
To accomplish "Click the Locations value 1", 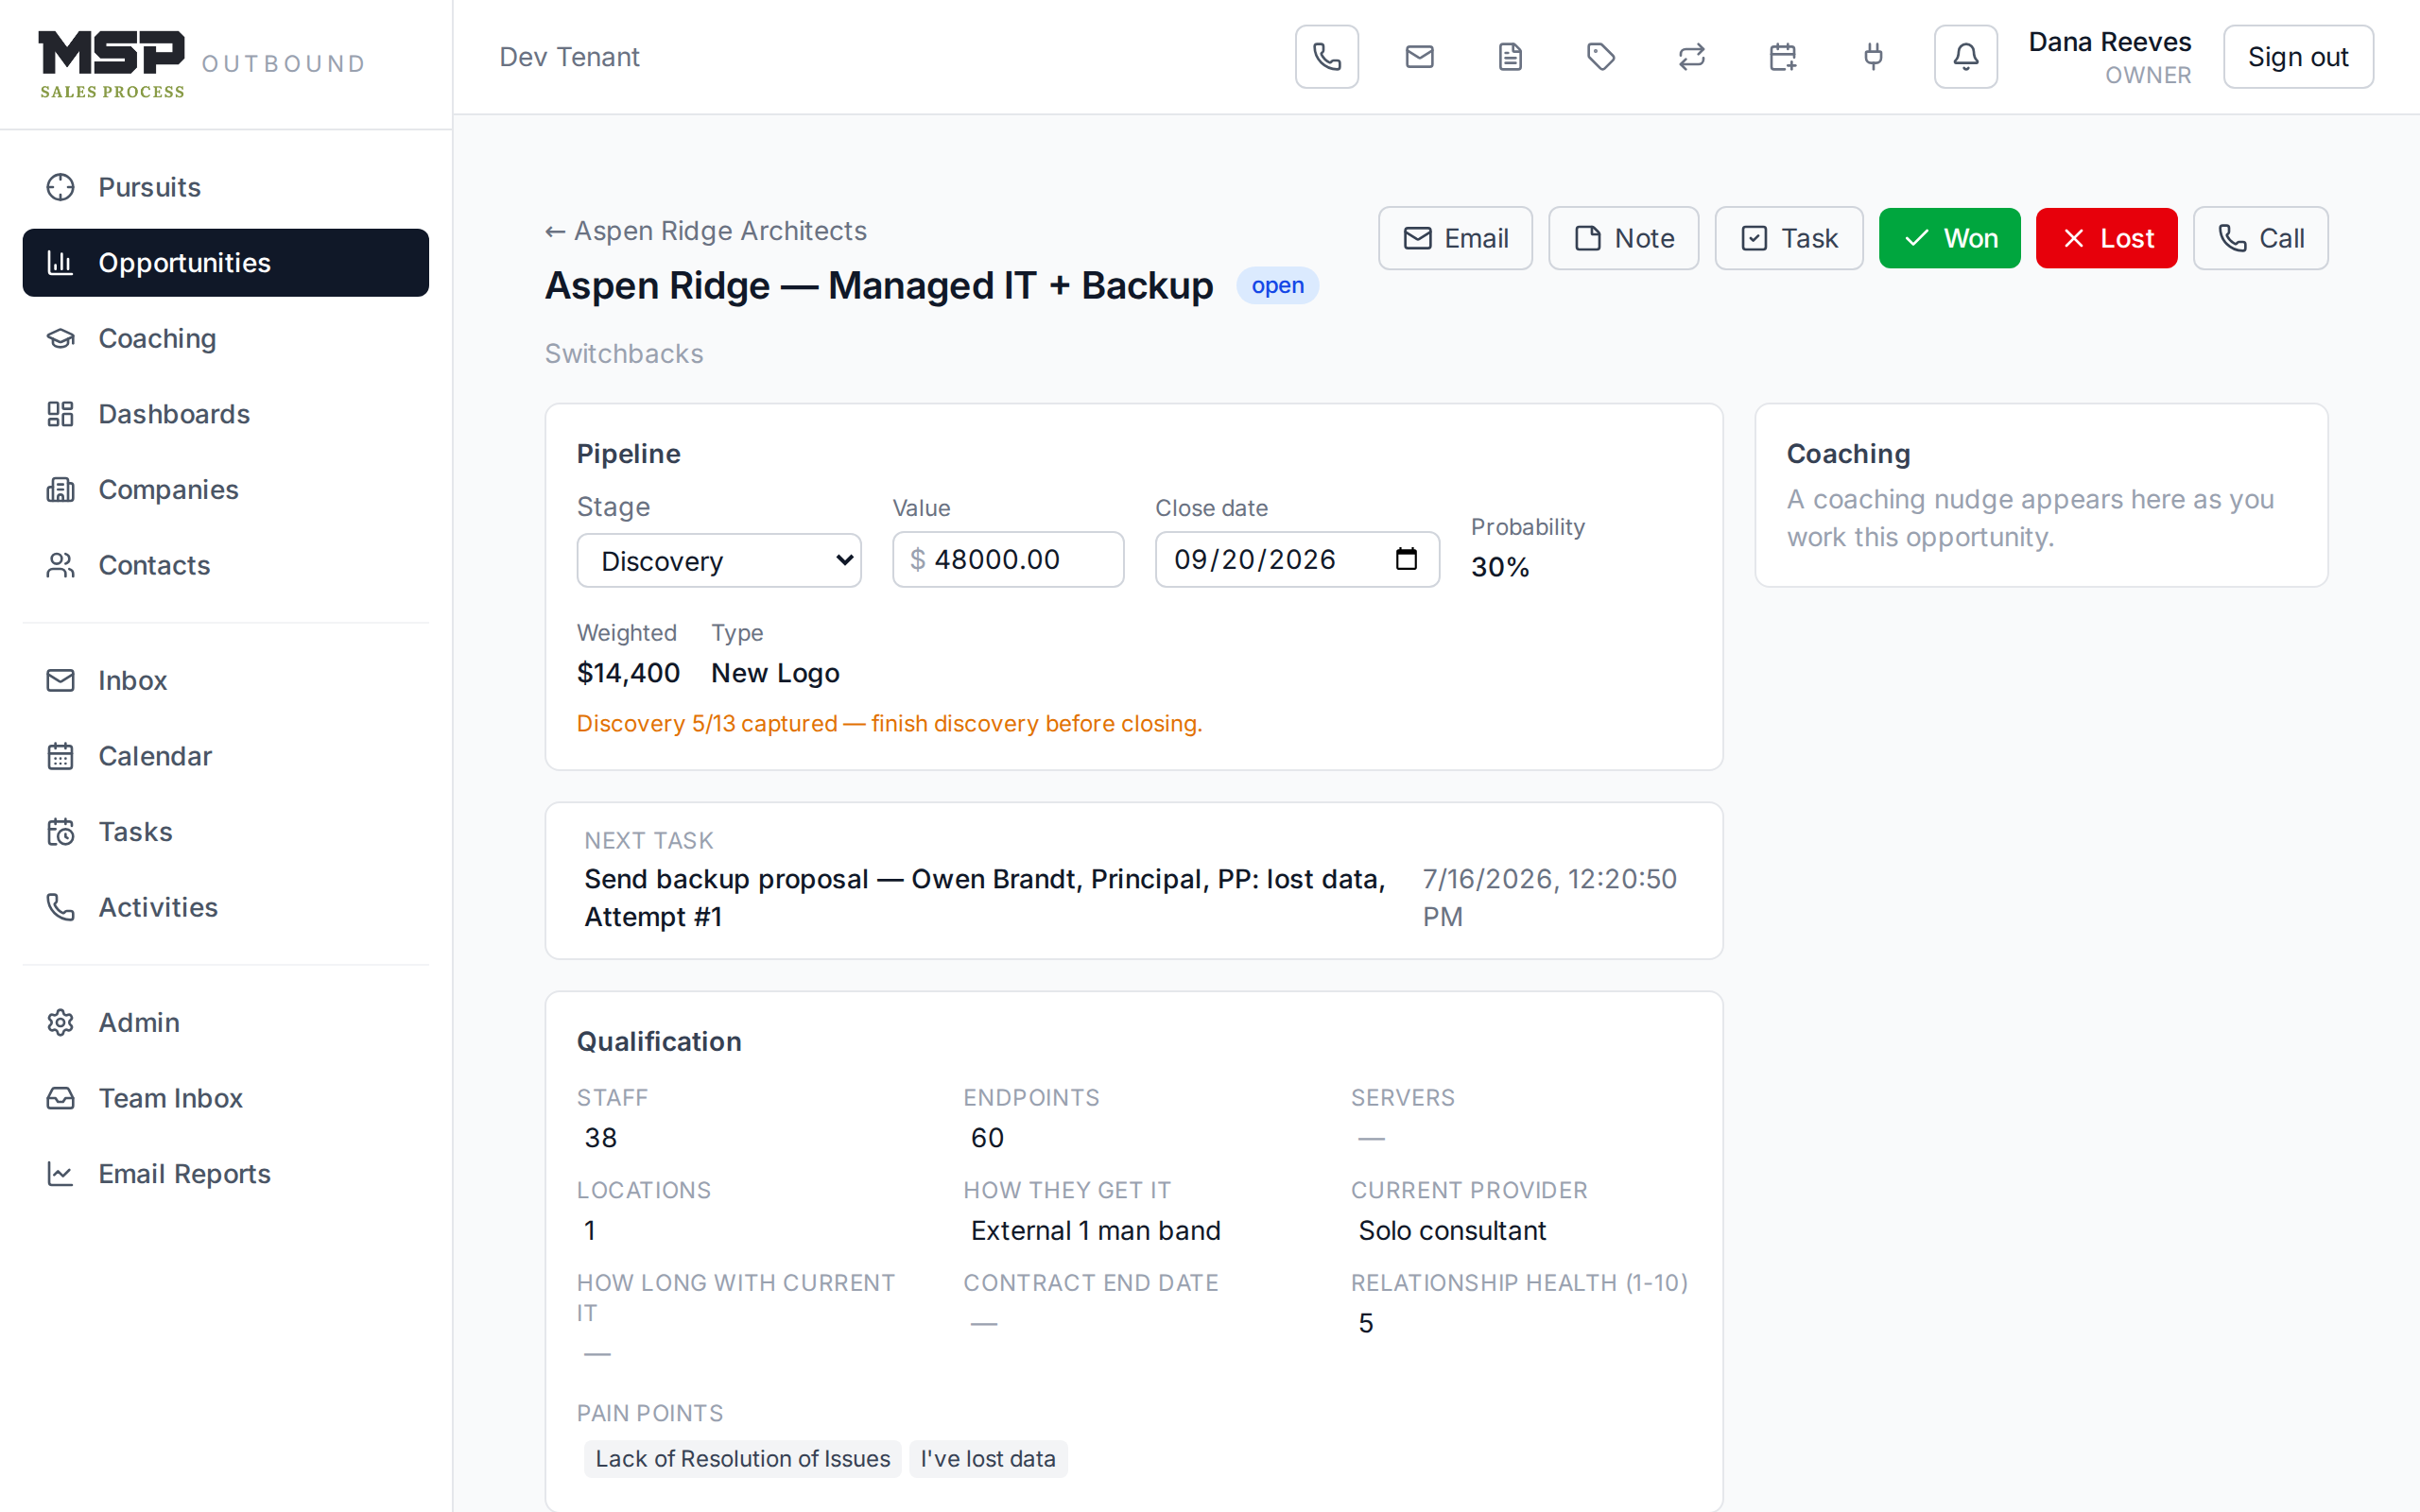I will pos(590,1231).
